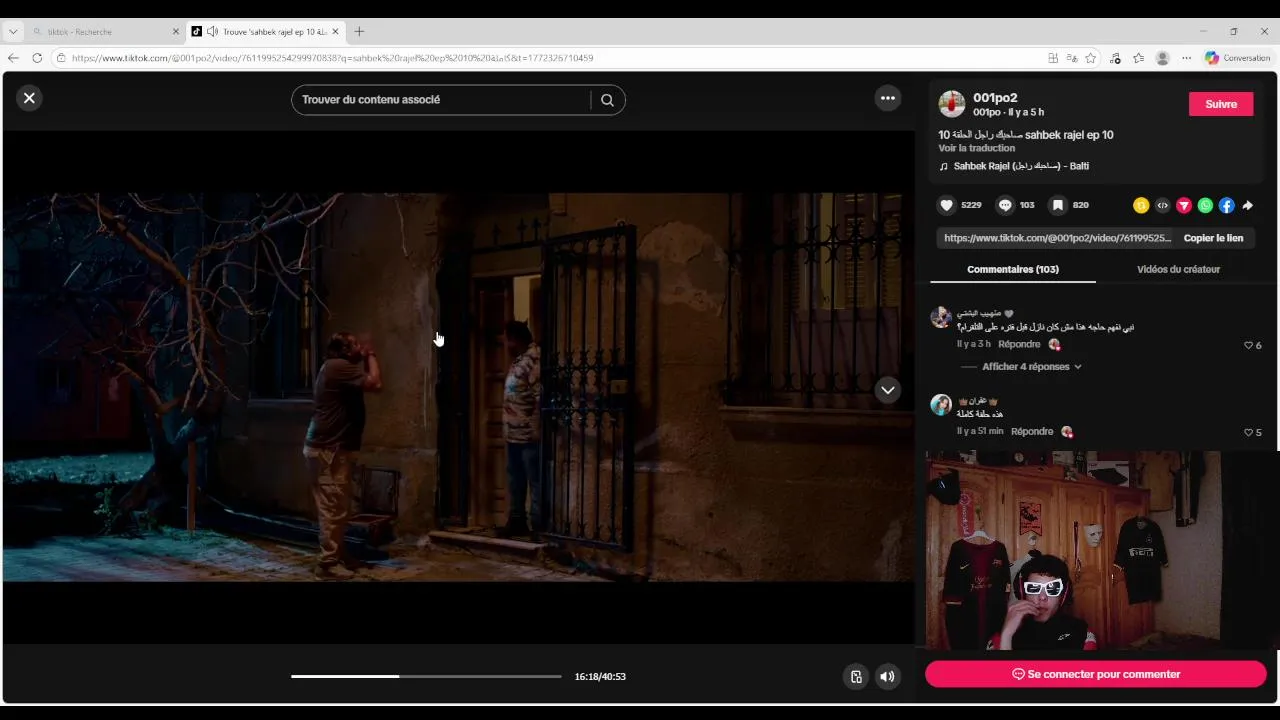Switch to 'Commentaires (103)' tab
This screenshot has width=1280, height=720.
coord(1013,269)
